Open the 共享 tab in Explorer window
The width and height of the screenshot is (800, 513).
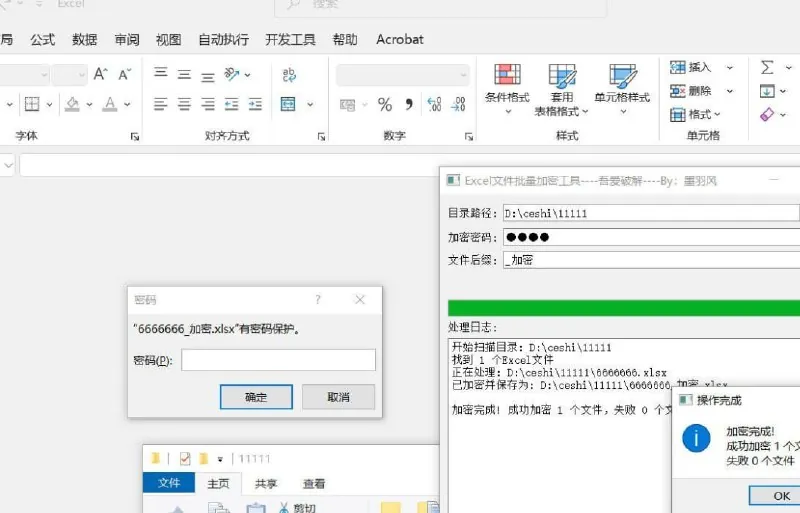[266, 483]
